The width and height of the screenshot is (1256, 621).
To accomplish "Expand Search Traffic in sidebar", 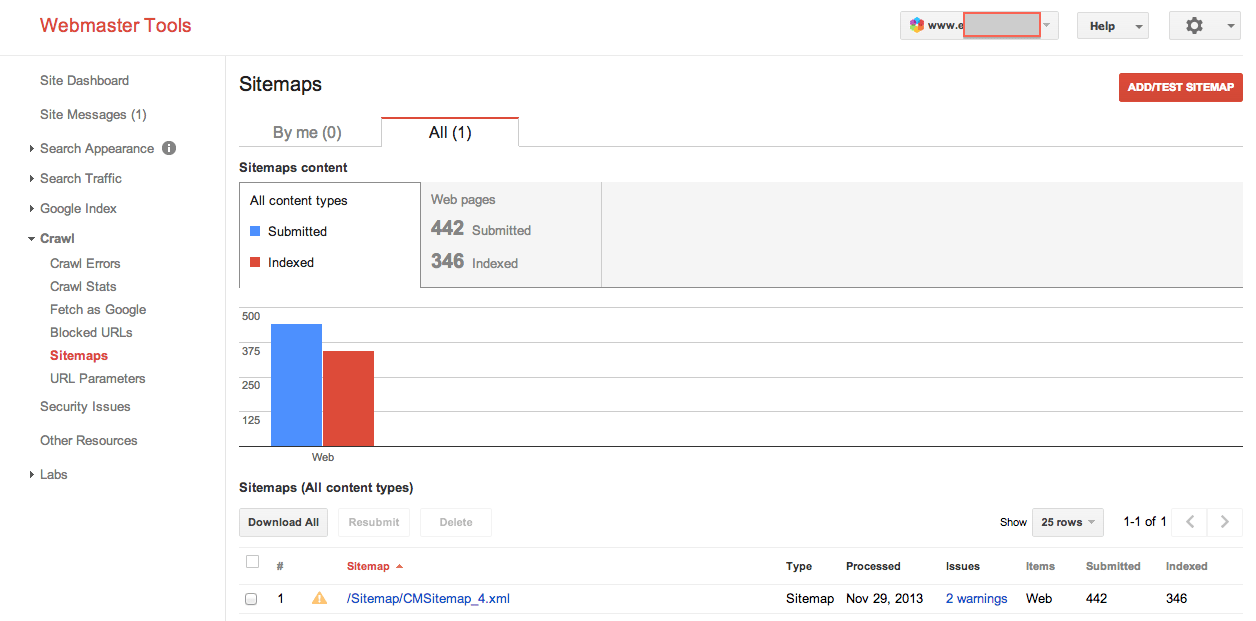I will click(x=80, y=178).
